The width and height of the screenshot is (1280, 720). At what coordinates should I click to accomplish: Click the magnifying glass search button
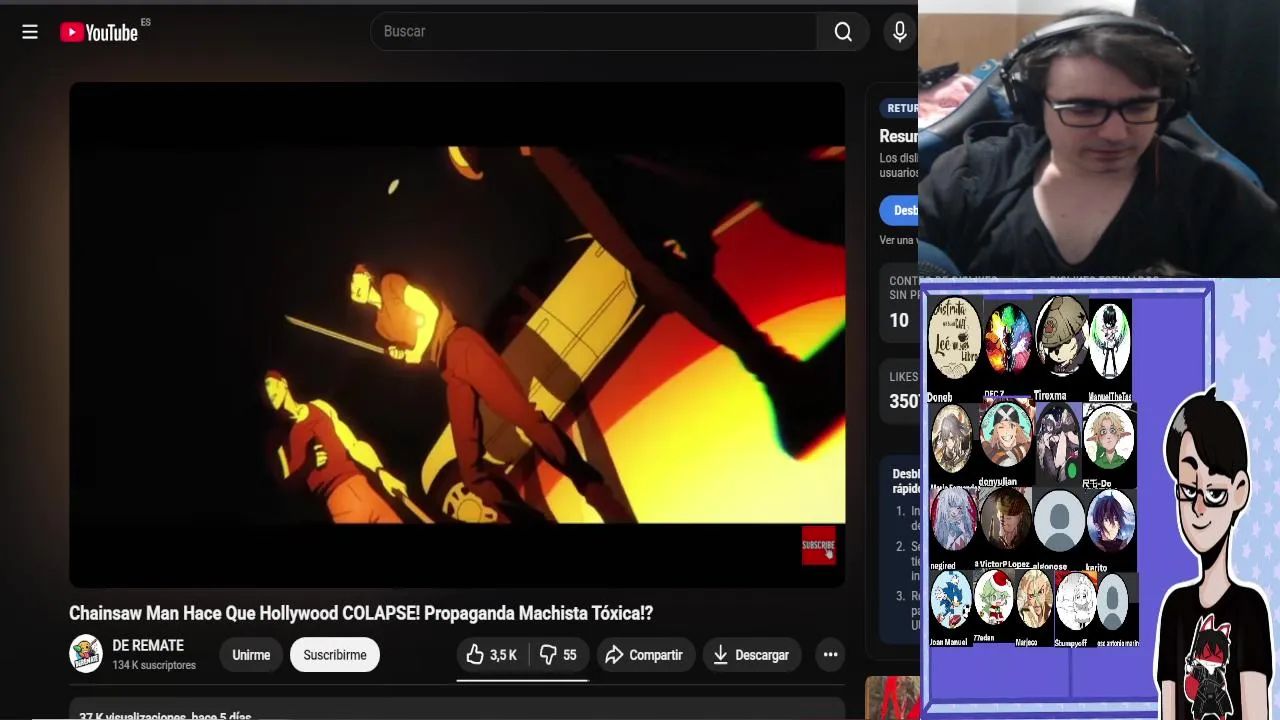pyautogui.click(x=843, y=32)
